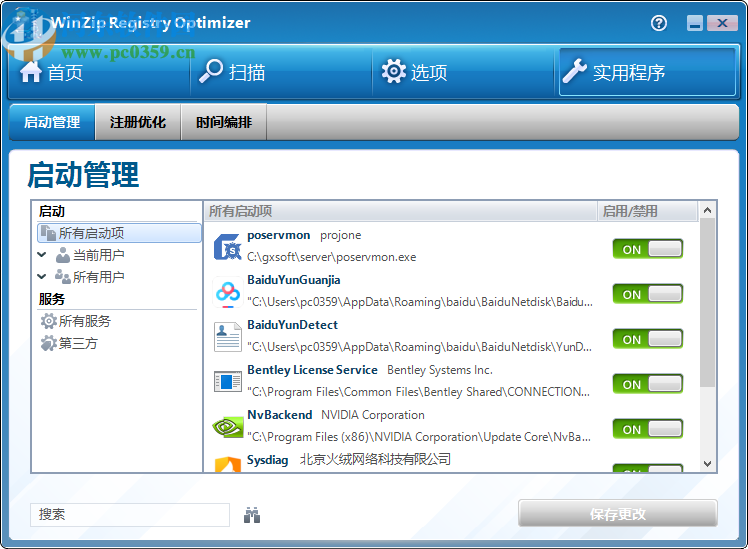Click the 所有启动项 pages icon
This screenshot has width=748, height=549.
point(48,233)
